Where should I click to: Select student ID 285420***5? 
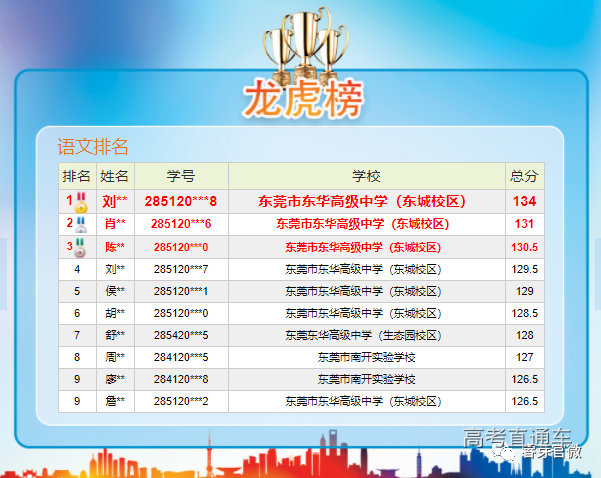point(181,335)
